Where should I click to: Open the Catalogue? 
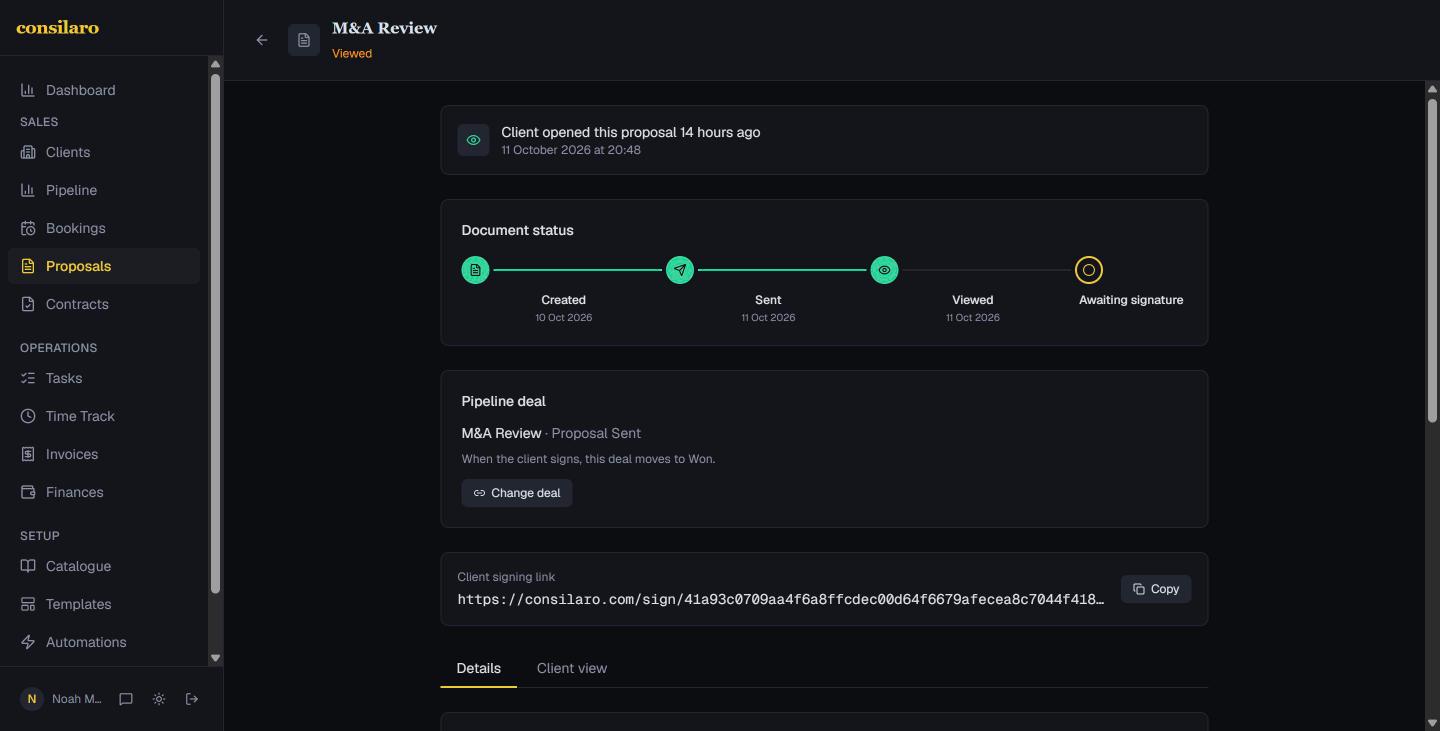(104, 566)
